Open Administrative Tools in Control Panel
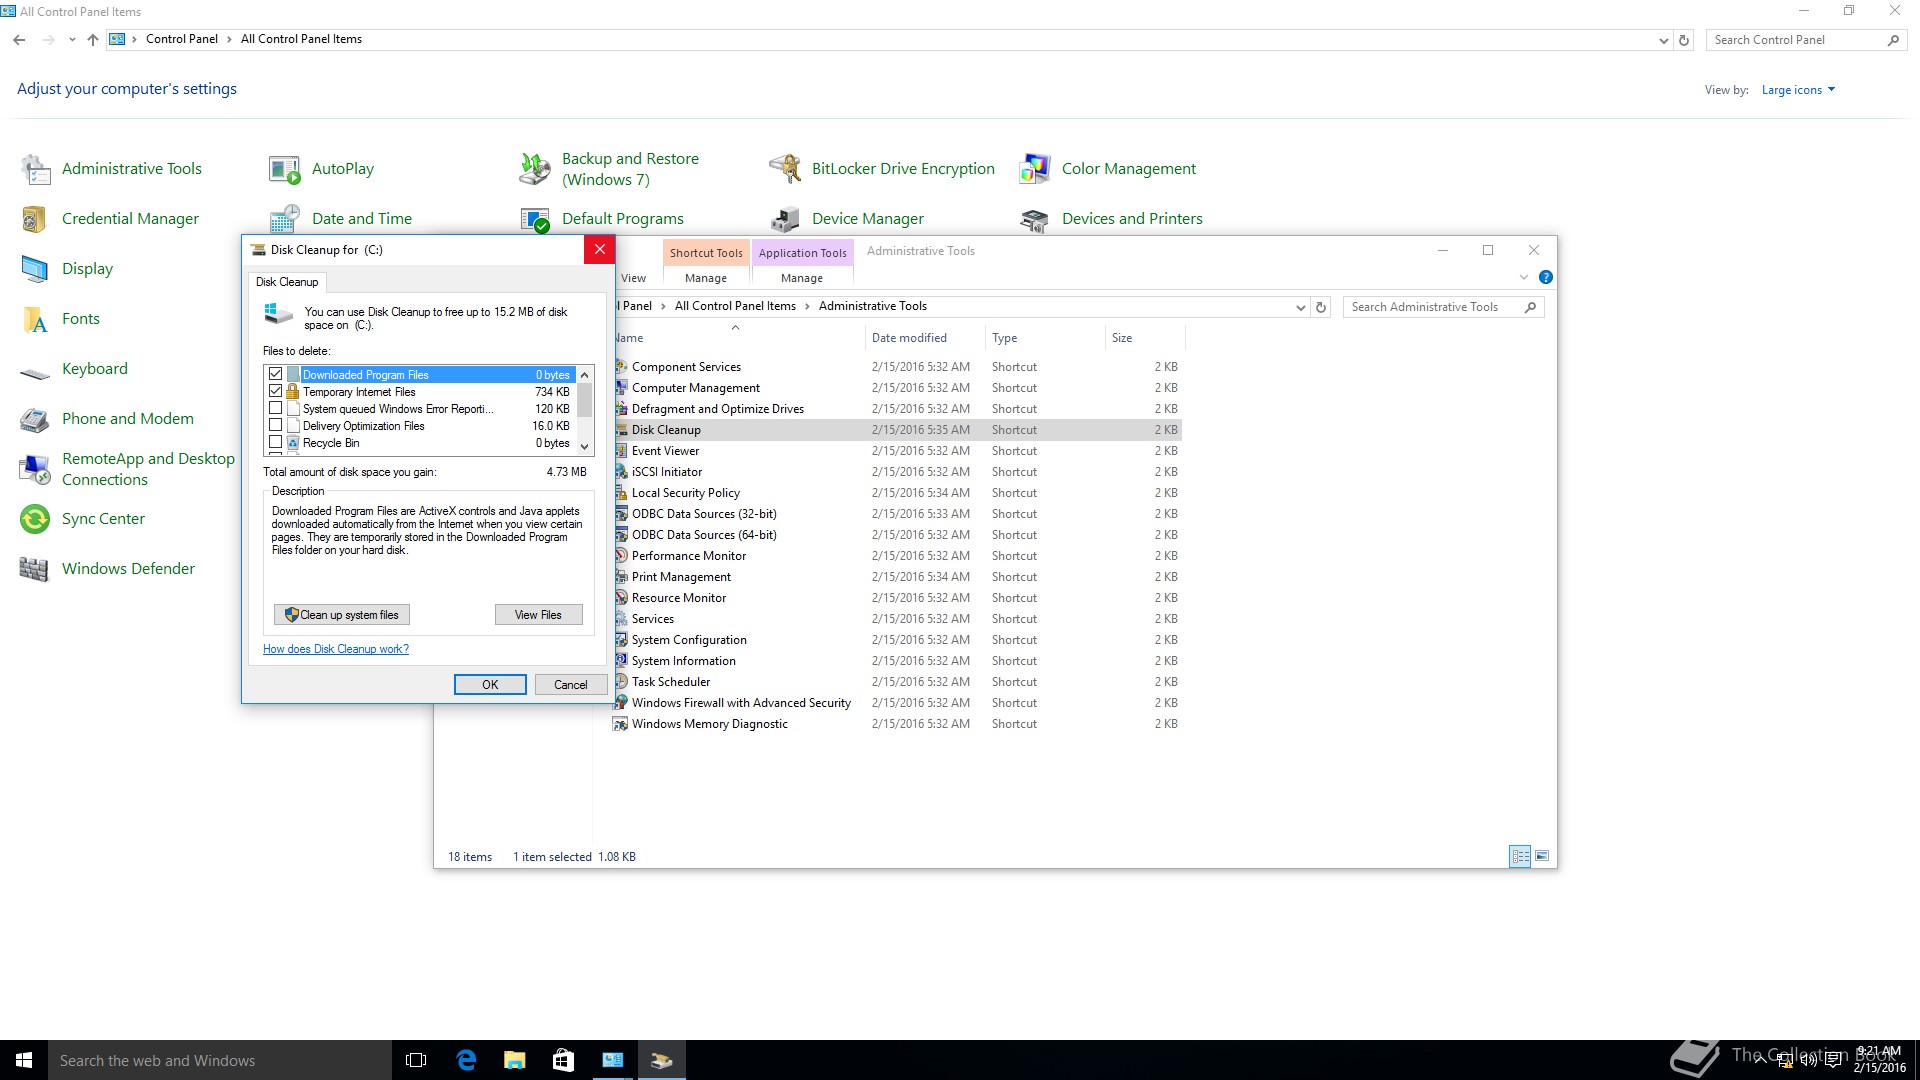 click(x=36, y=169)
